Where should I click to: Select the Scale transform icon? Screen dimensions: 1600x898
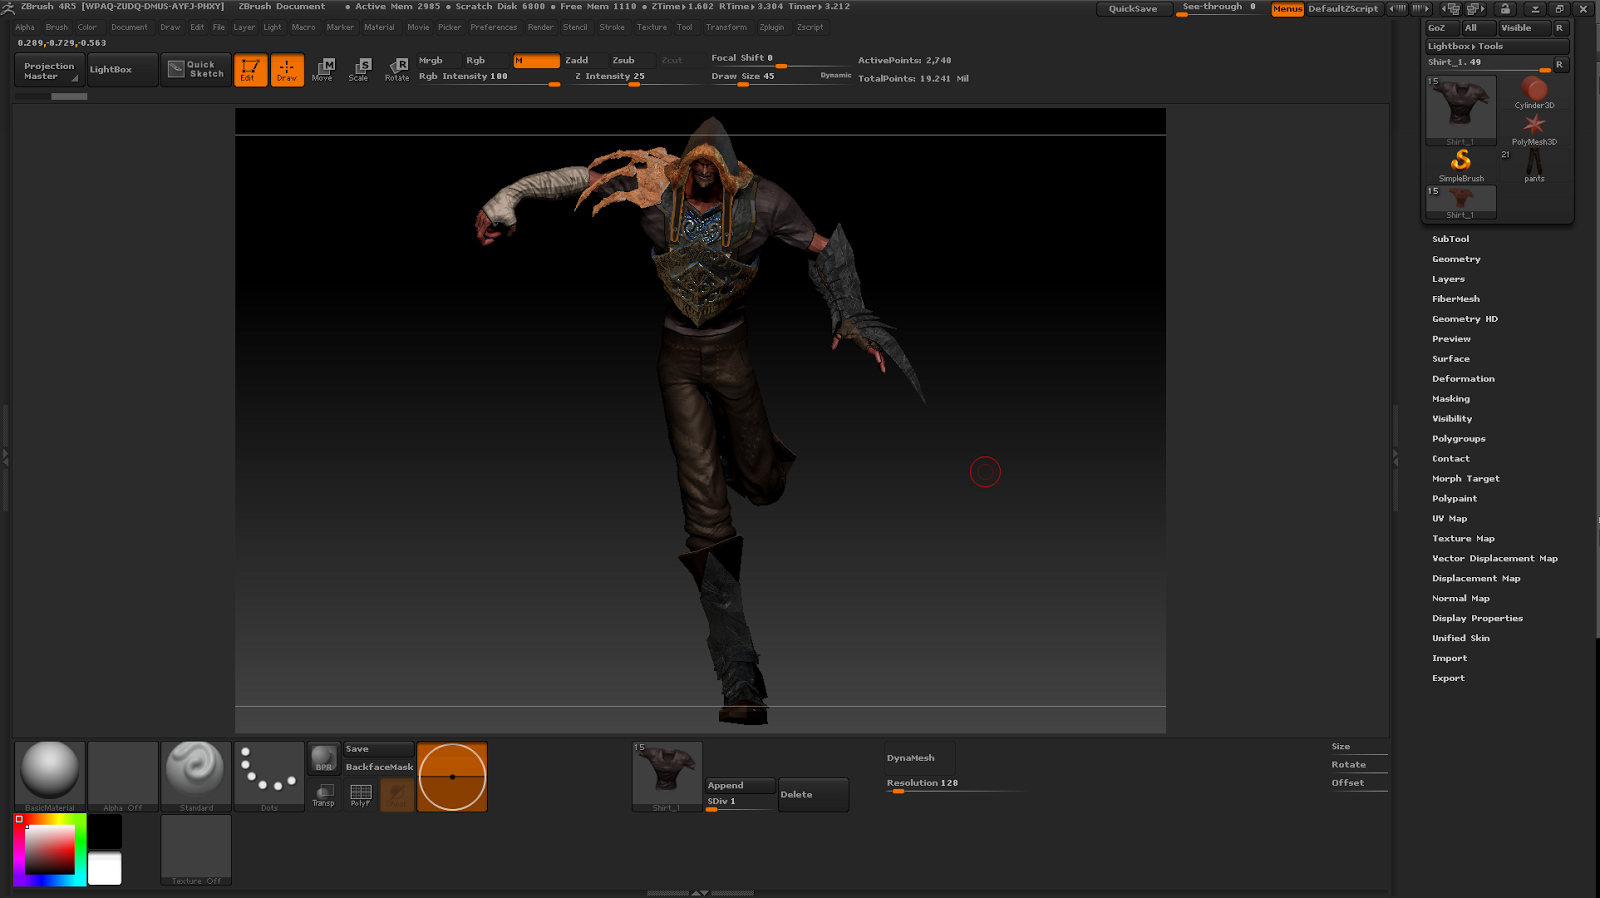tap(359, 69)
